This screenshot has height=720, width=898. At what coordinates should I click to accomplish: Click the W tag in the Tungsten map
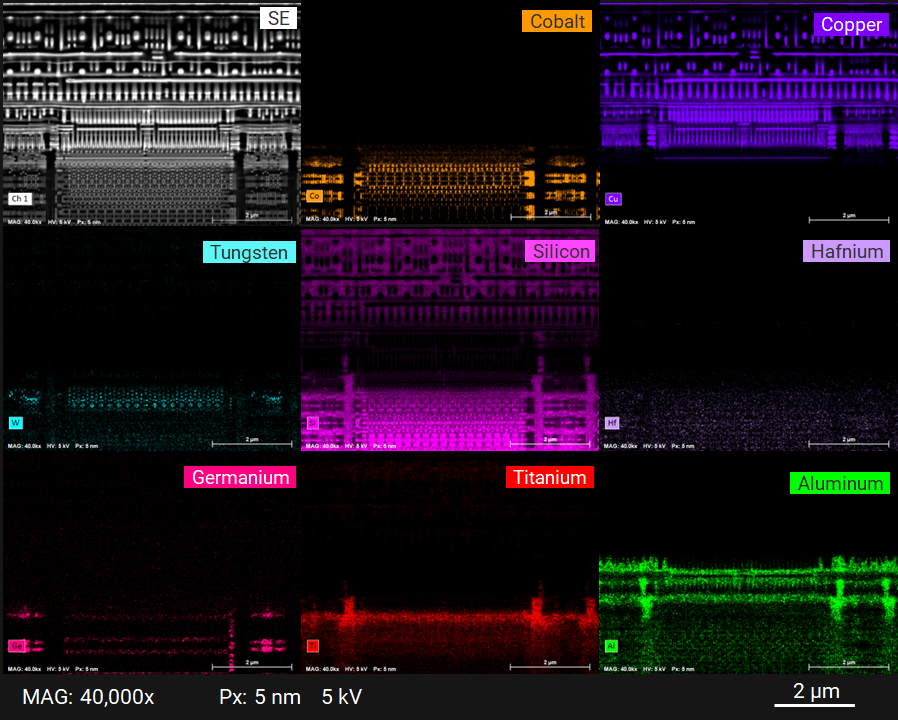pyautogui.click(x=15, y=423)
